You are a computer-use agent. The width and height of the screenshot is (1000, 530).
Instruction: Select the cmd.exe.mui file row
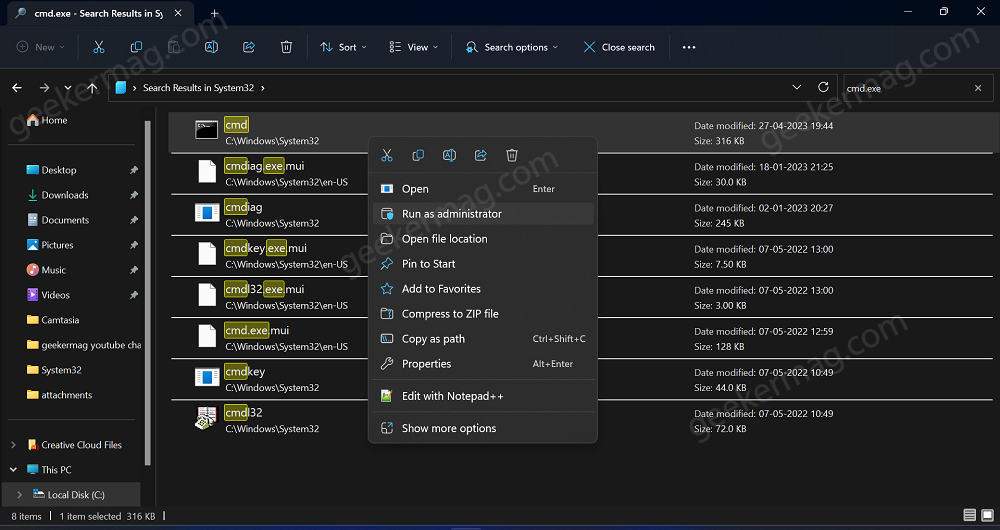click(x=582, y=338)
